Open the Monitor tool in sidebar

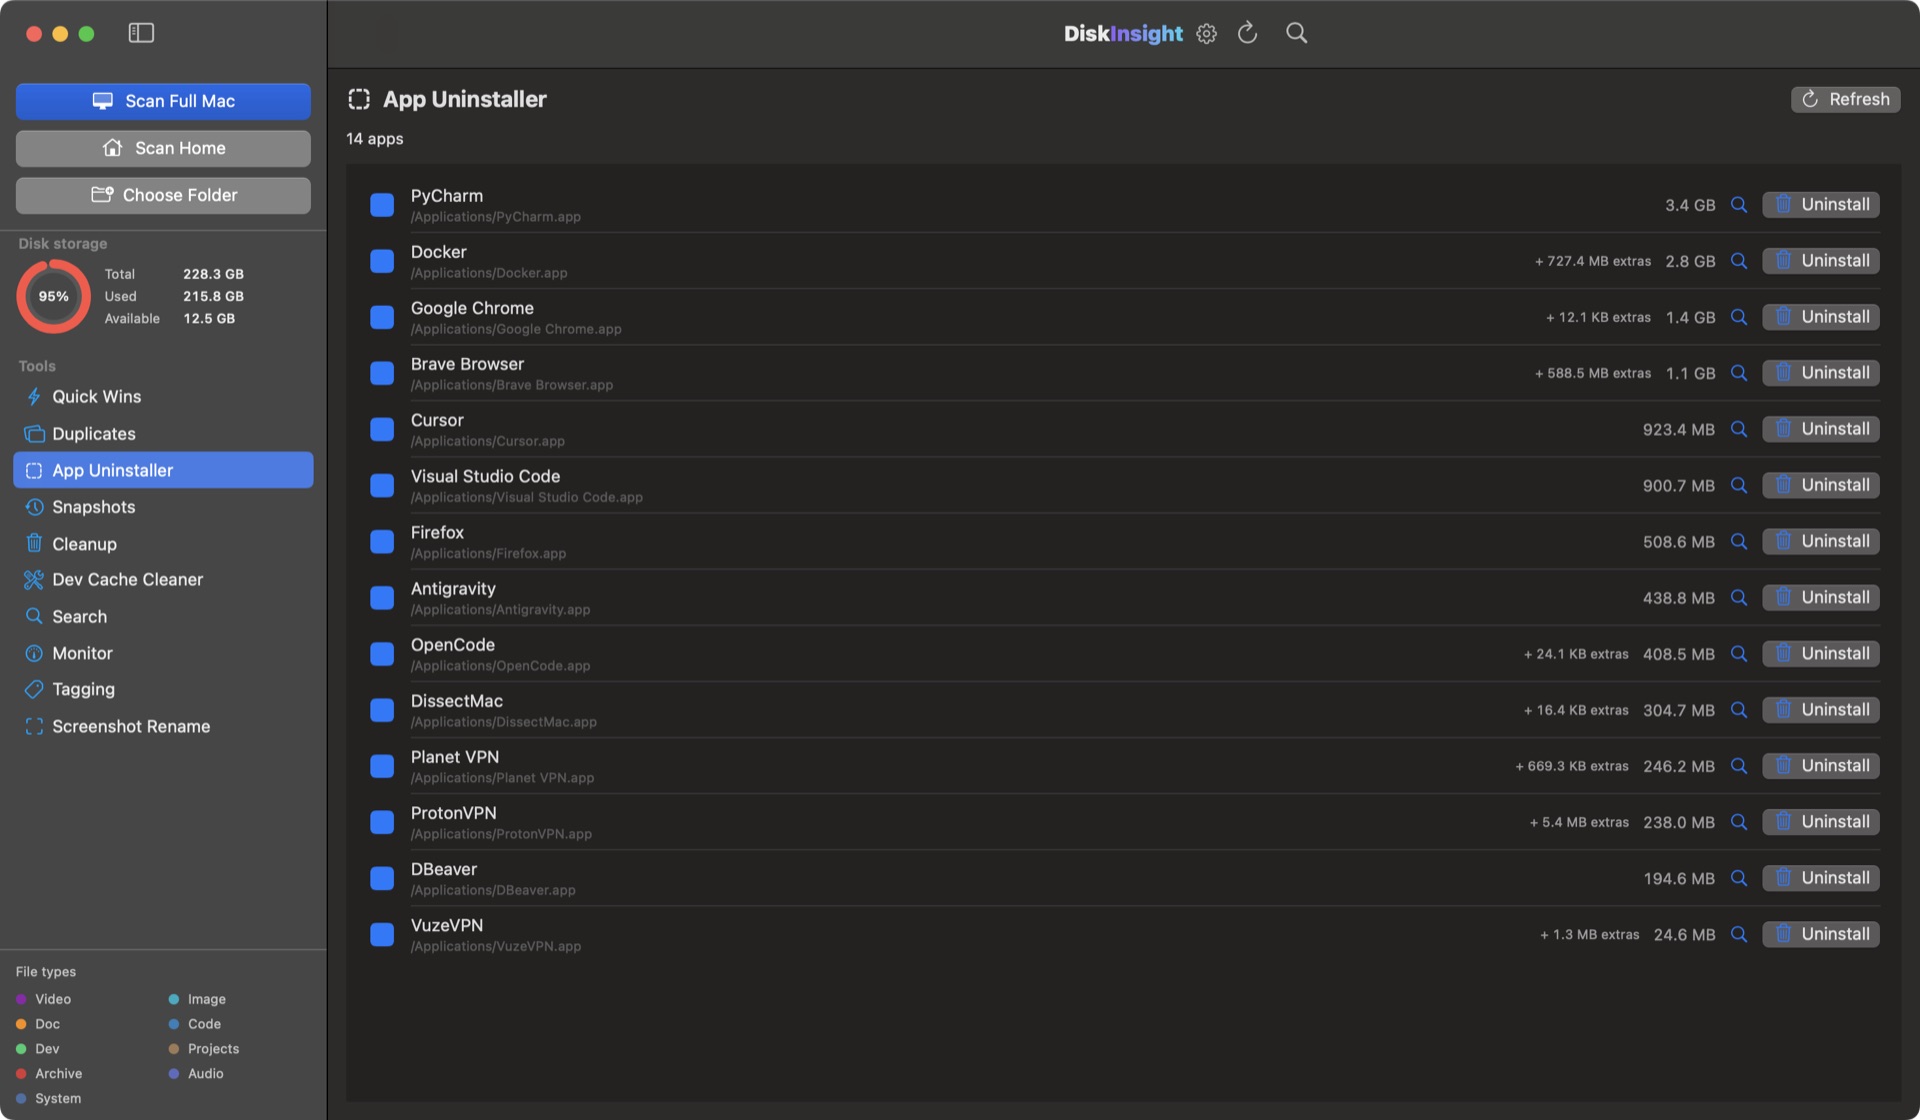point(163,653)
